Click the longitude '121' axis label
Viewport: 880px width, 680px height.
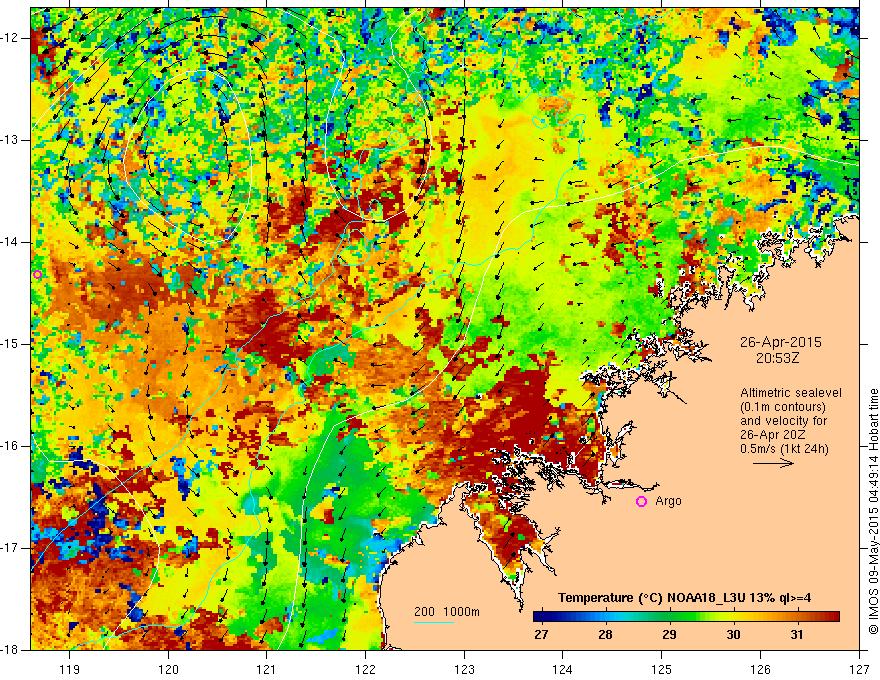(x=267, y=669)
